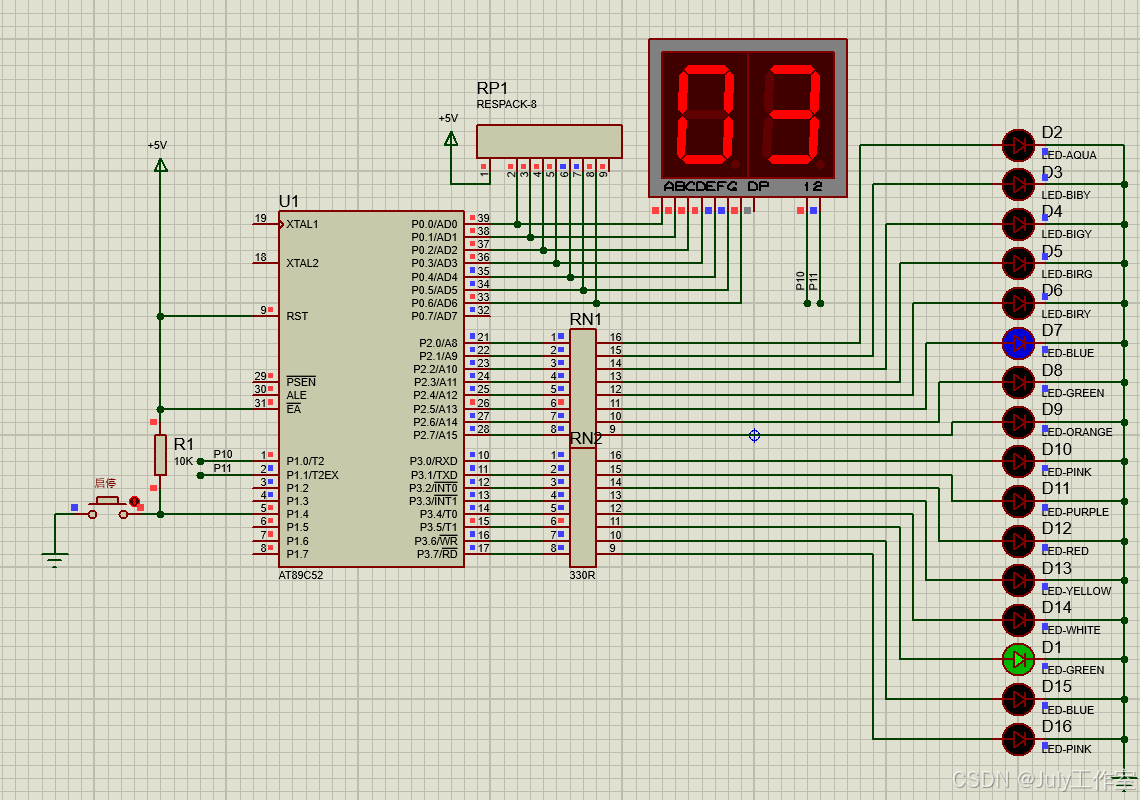The height and width of the screenshot is (800, 1140).
Task: Select the D5 LED symbol
Action: (x=1018, y=263)
